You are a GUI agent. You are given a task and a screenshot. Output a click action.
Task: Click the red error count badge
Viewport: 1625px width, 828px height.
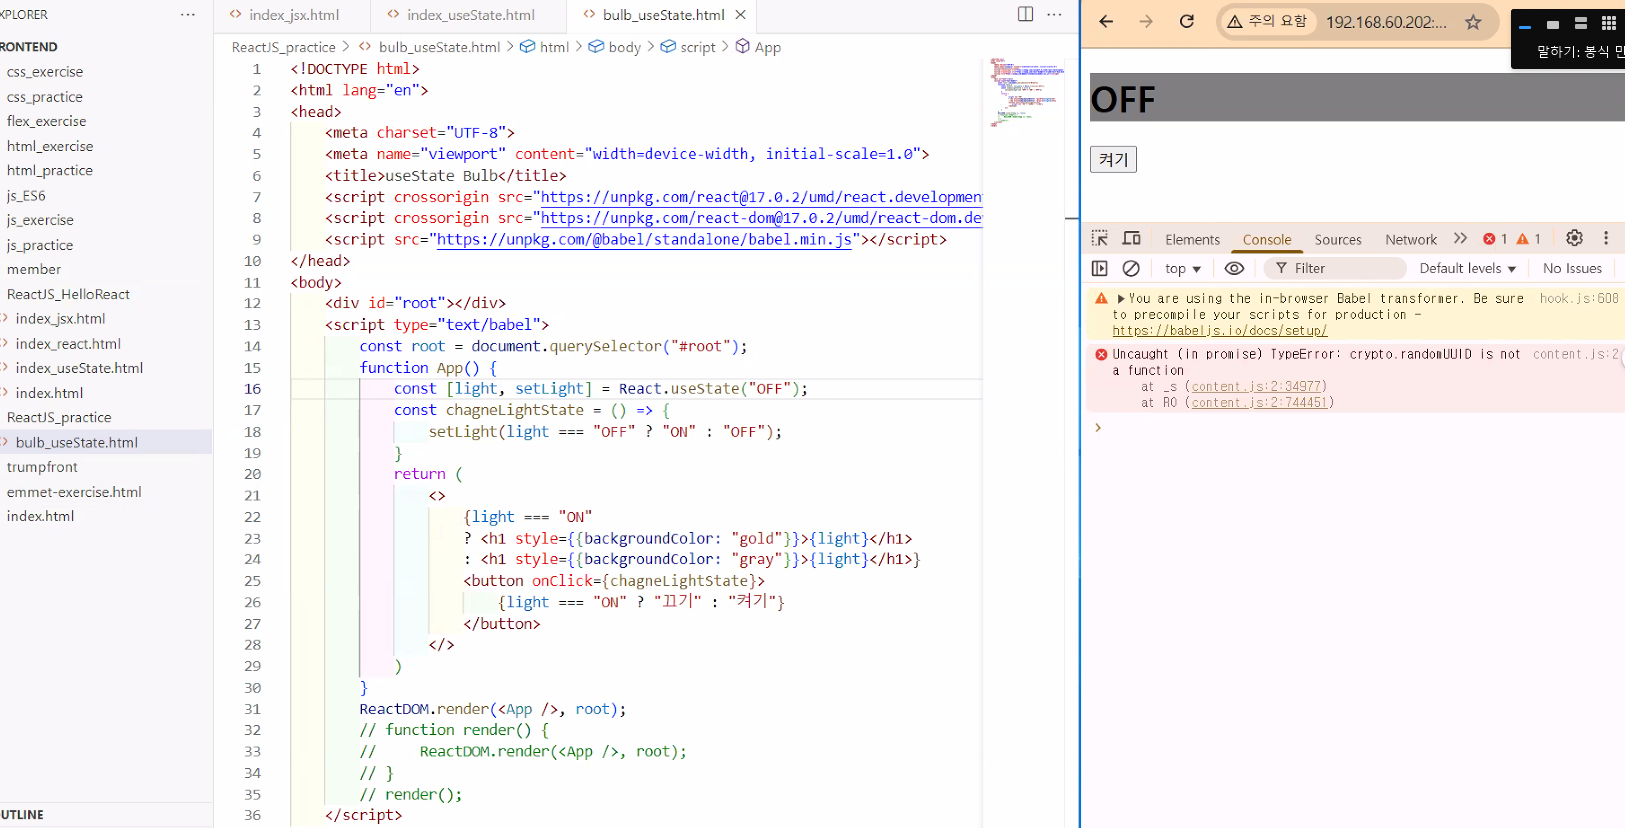point(1495,239)
